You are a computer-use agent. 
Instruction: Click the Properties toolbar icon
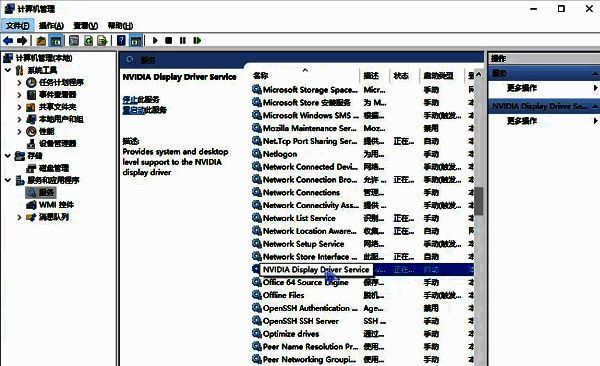click(74, 40)
